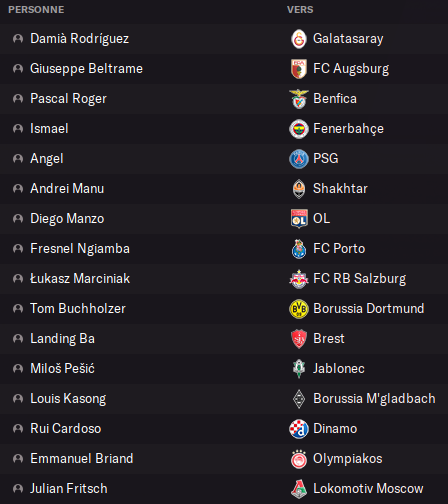The image size is (448, 504).
Task: Sort by the PERSONNE column header
Action: click(x=36, y=10)
